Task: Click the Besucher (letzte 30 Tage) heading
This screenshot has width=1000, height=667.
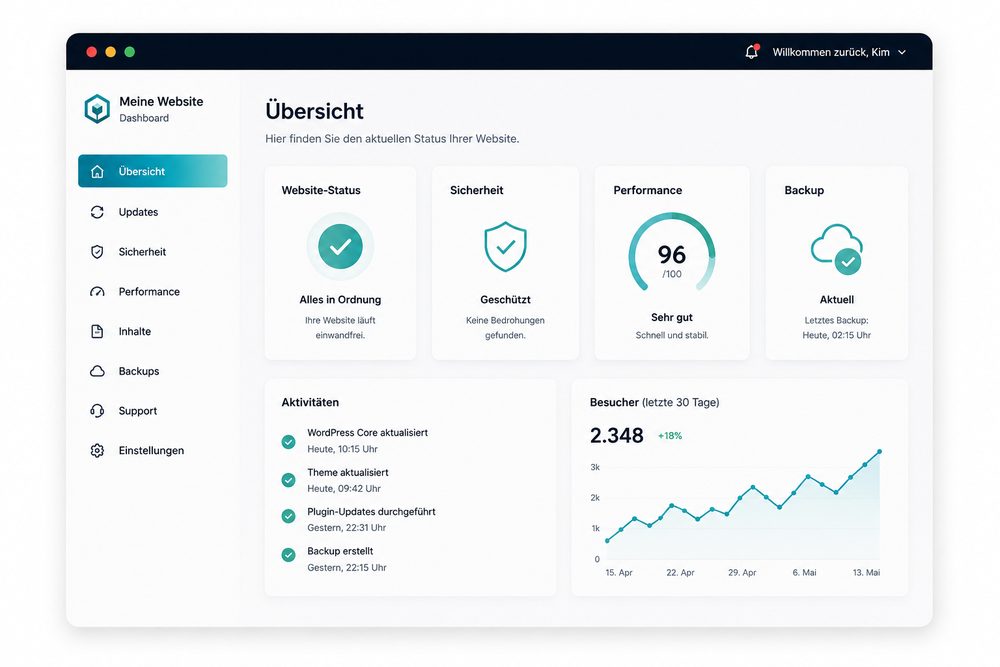Action: point(654,402)
